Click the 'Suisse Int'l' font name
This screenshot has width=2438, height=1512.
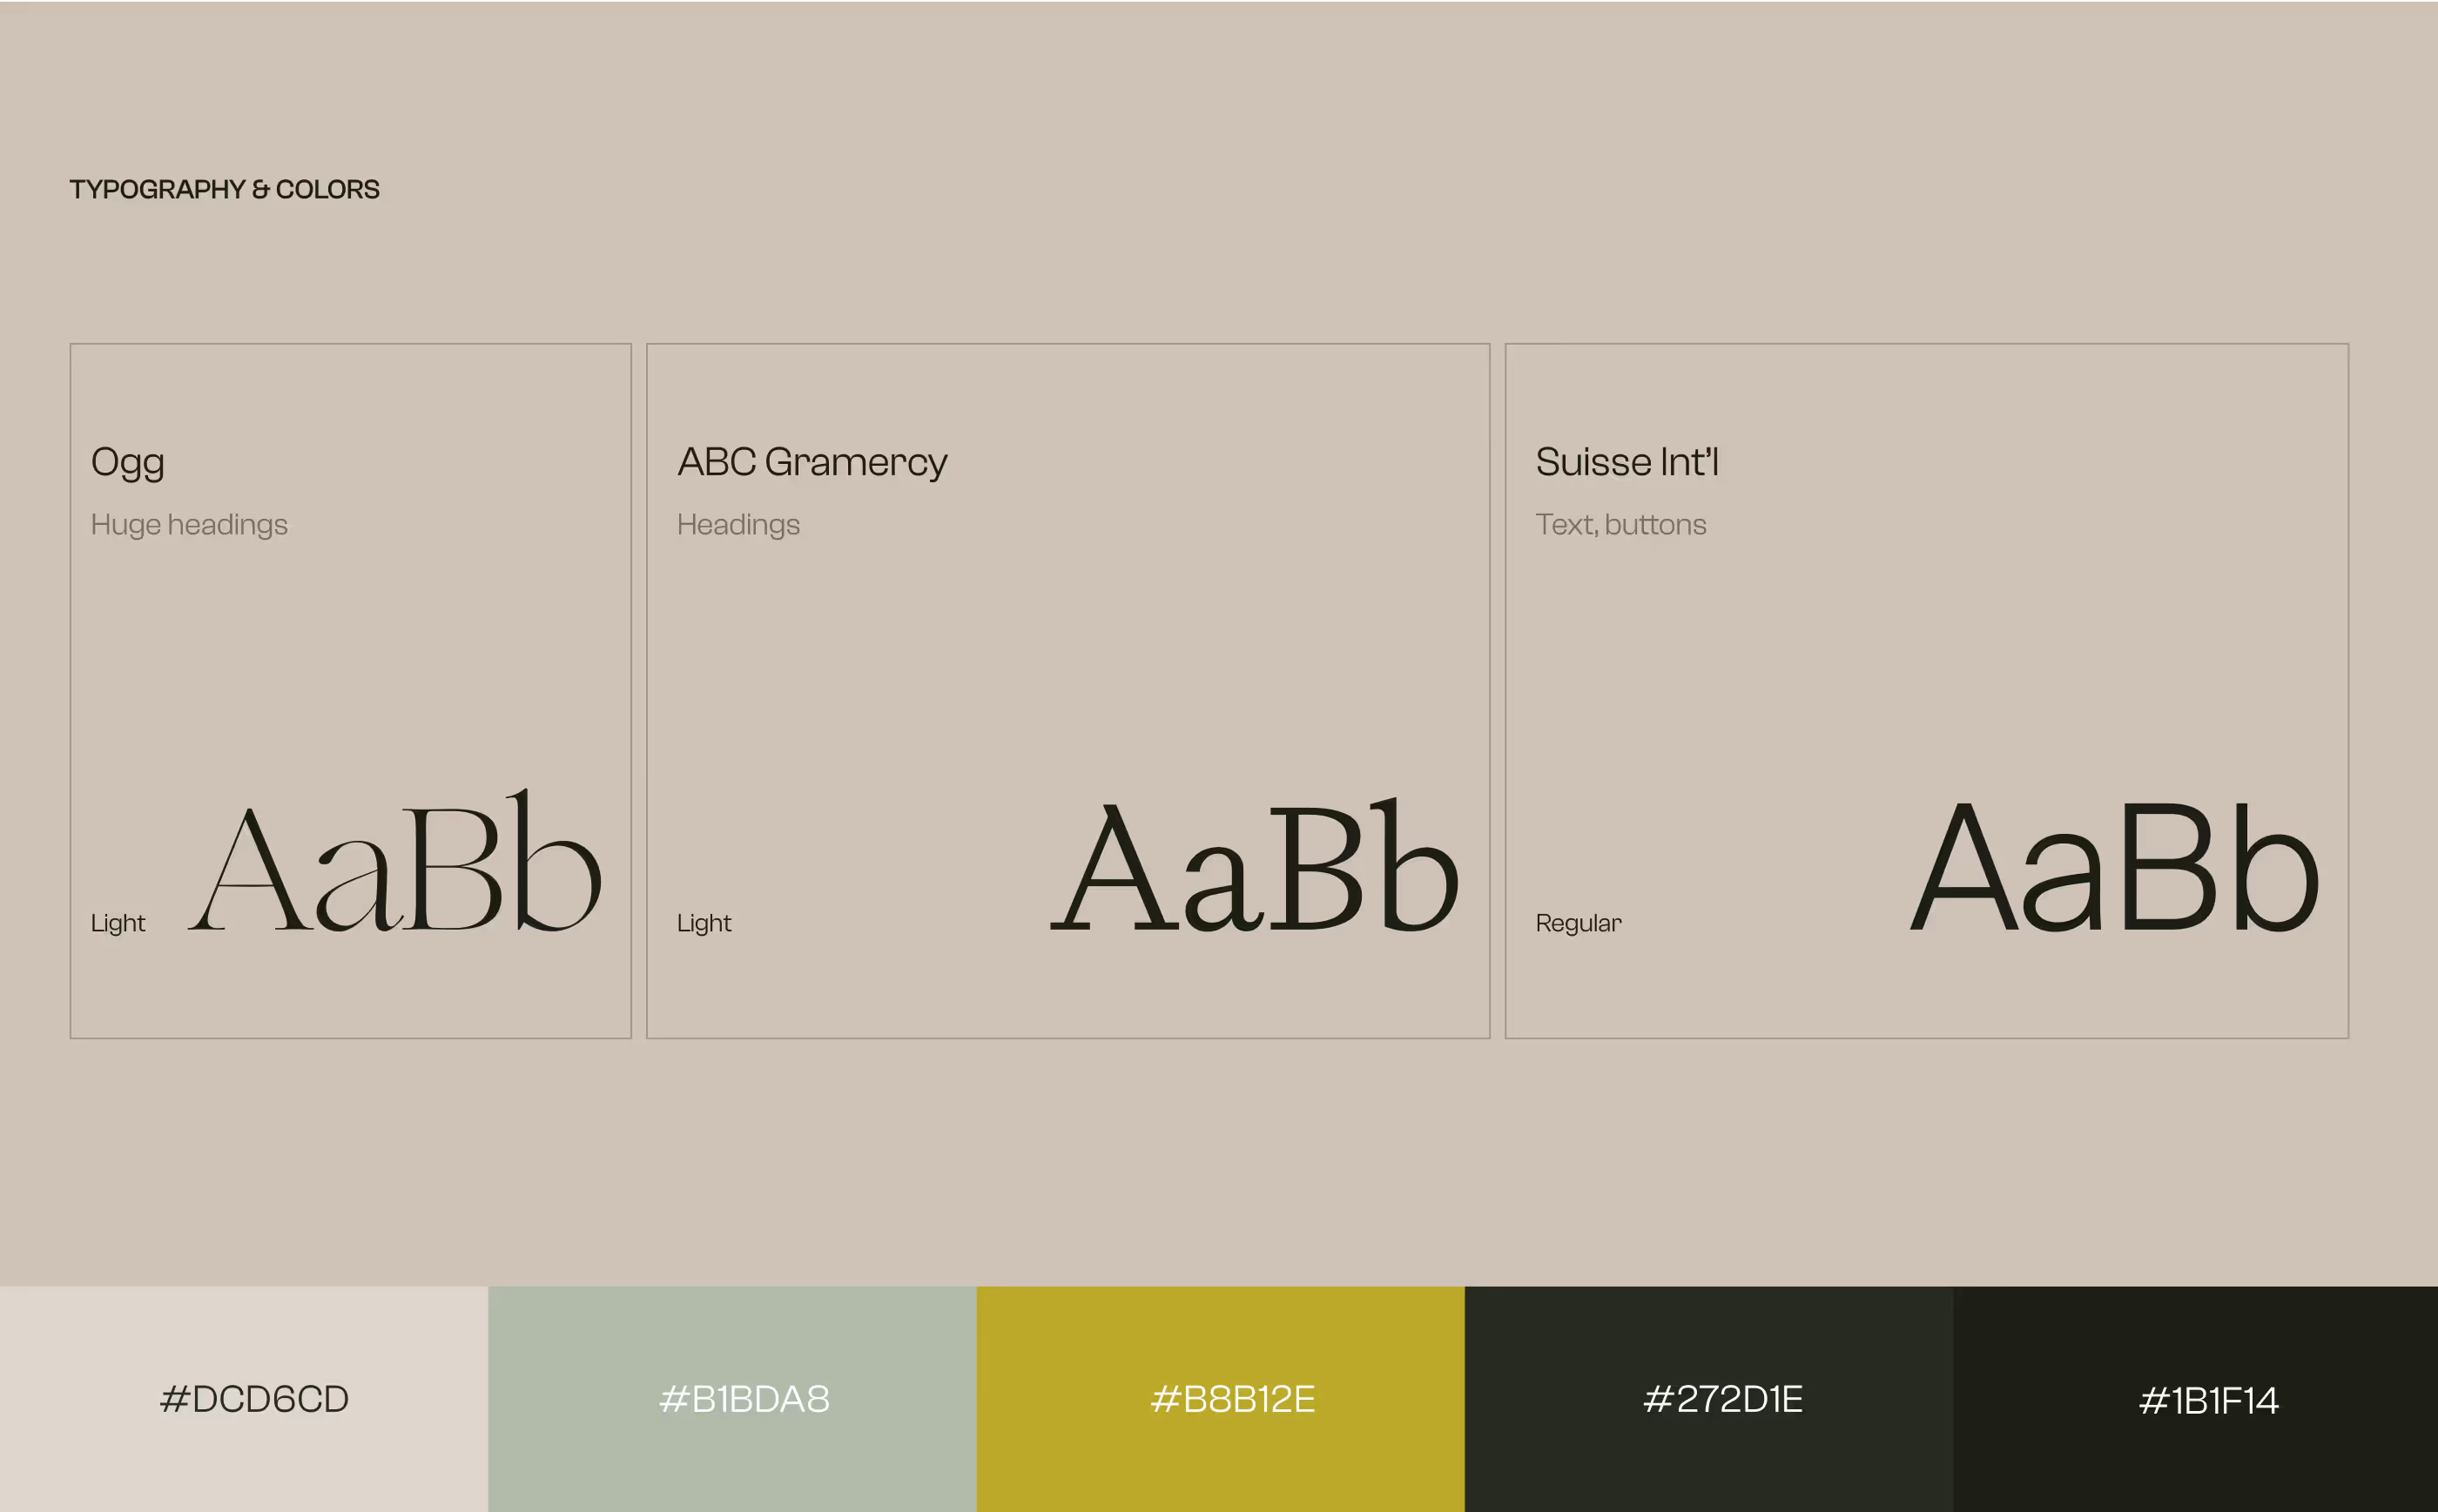click(1627, 461)
